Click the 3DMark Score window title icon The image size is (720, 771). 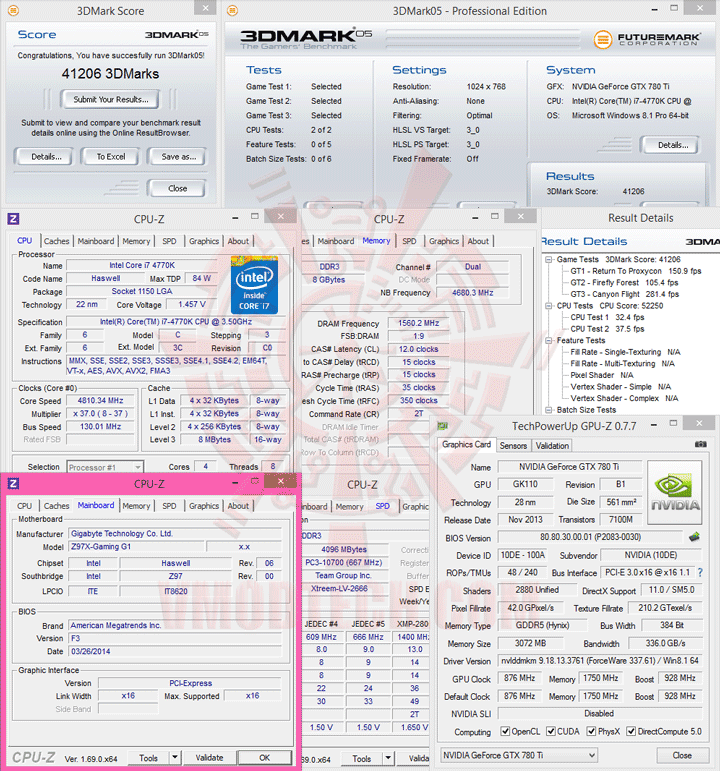click(x=13, y=10)
